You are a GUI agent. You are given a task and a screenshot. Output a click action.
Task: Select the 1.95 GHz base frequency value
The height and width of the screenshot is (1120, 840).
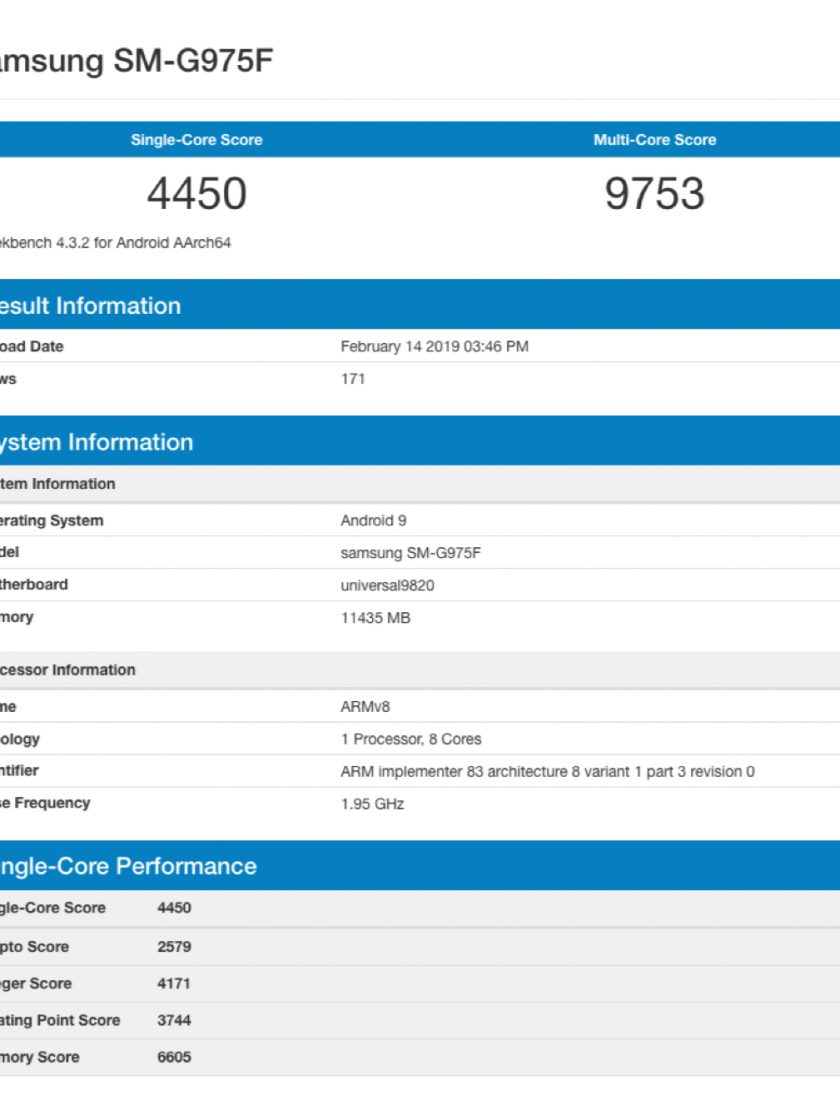[372, 803]
